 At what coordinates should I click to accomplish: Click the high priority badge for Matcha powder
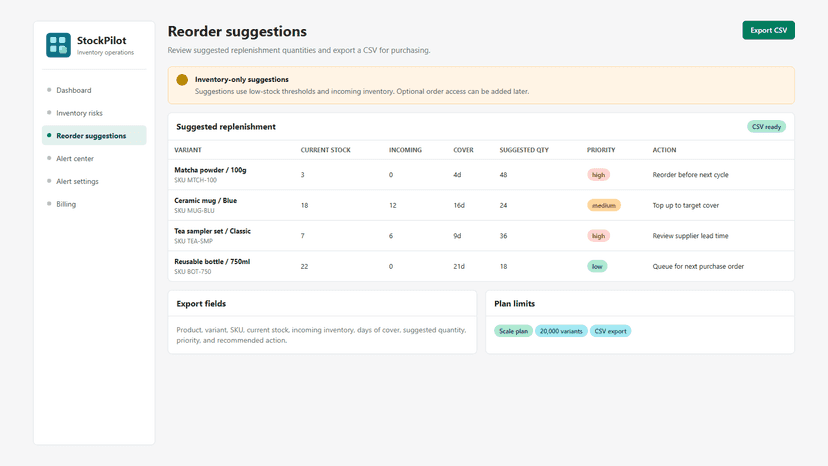click(598, 175)
